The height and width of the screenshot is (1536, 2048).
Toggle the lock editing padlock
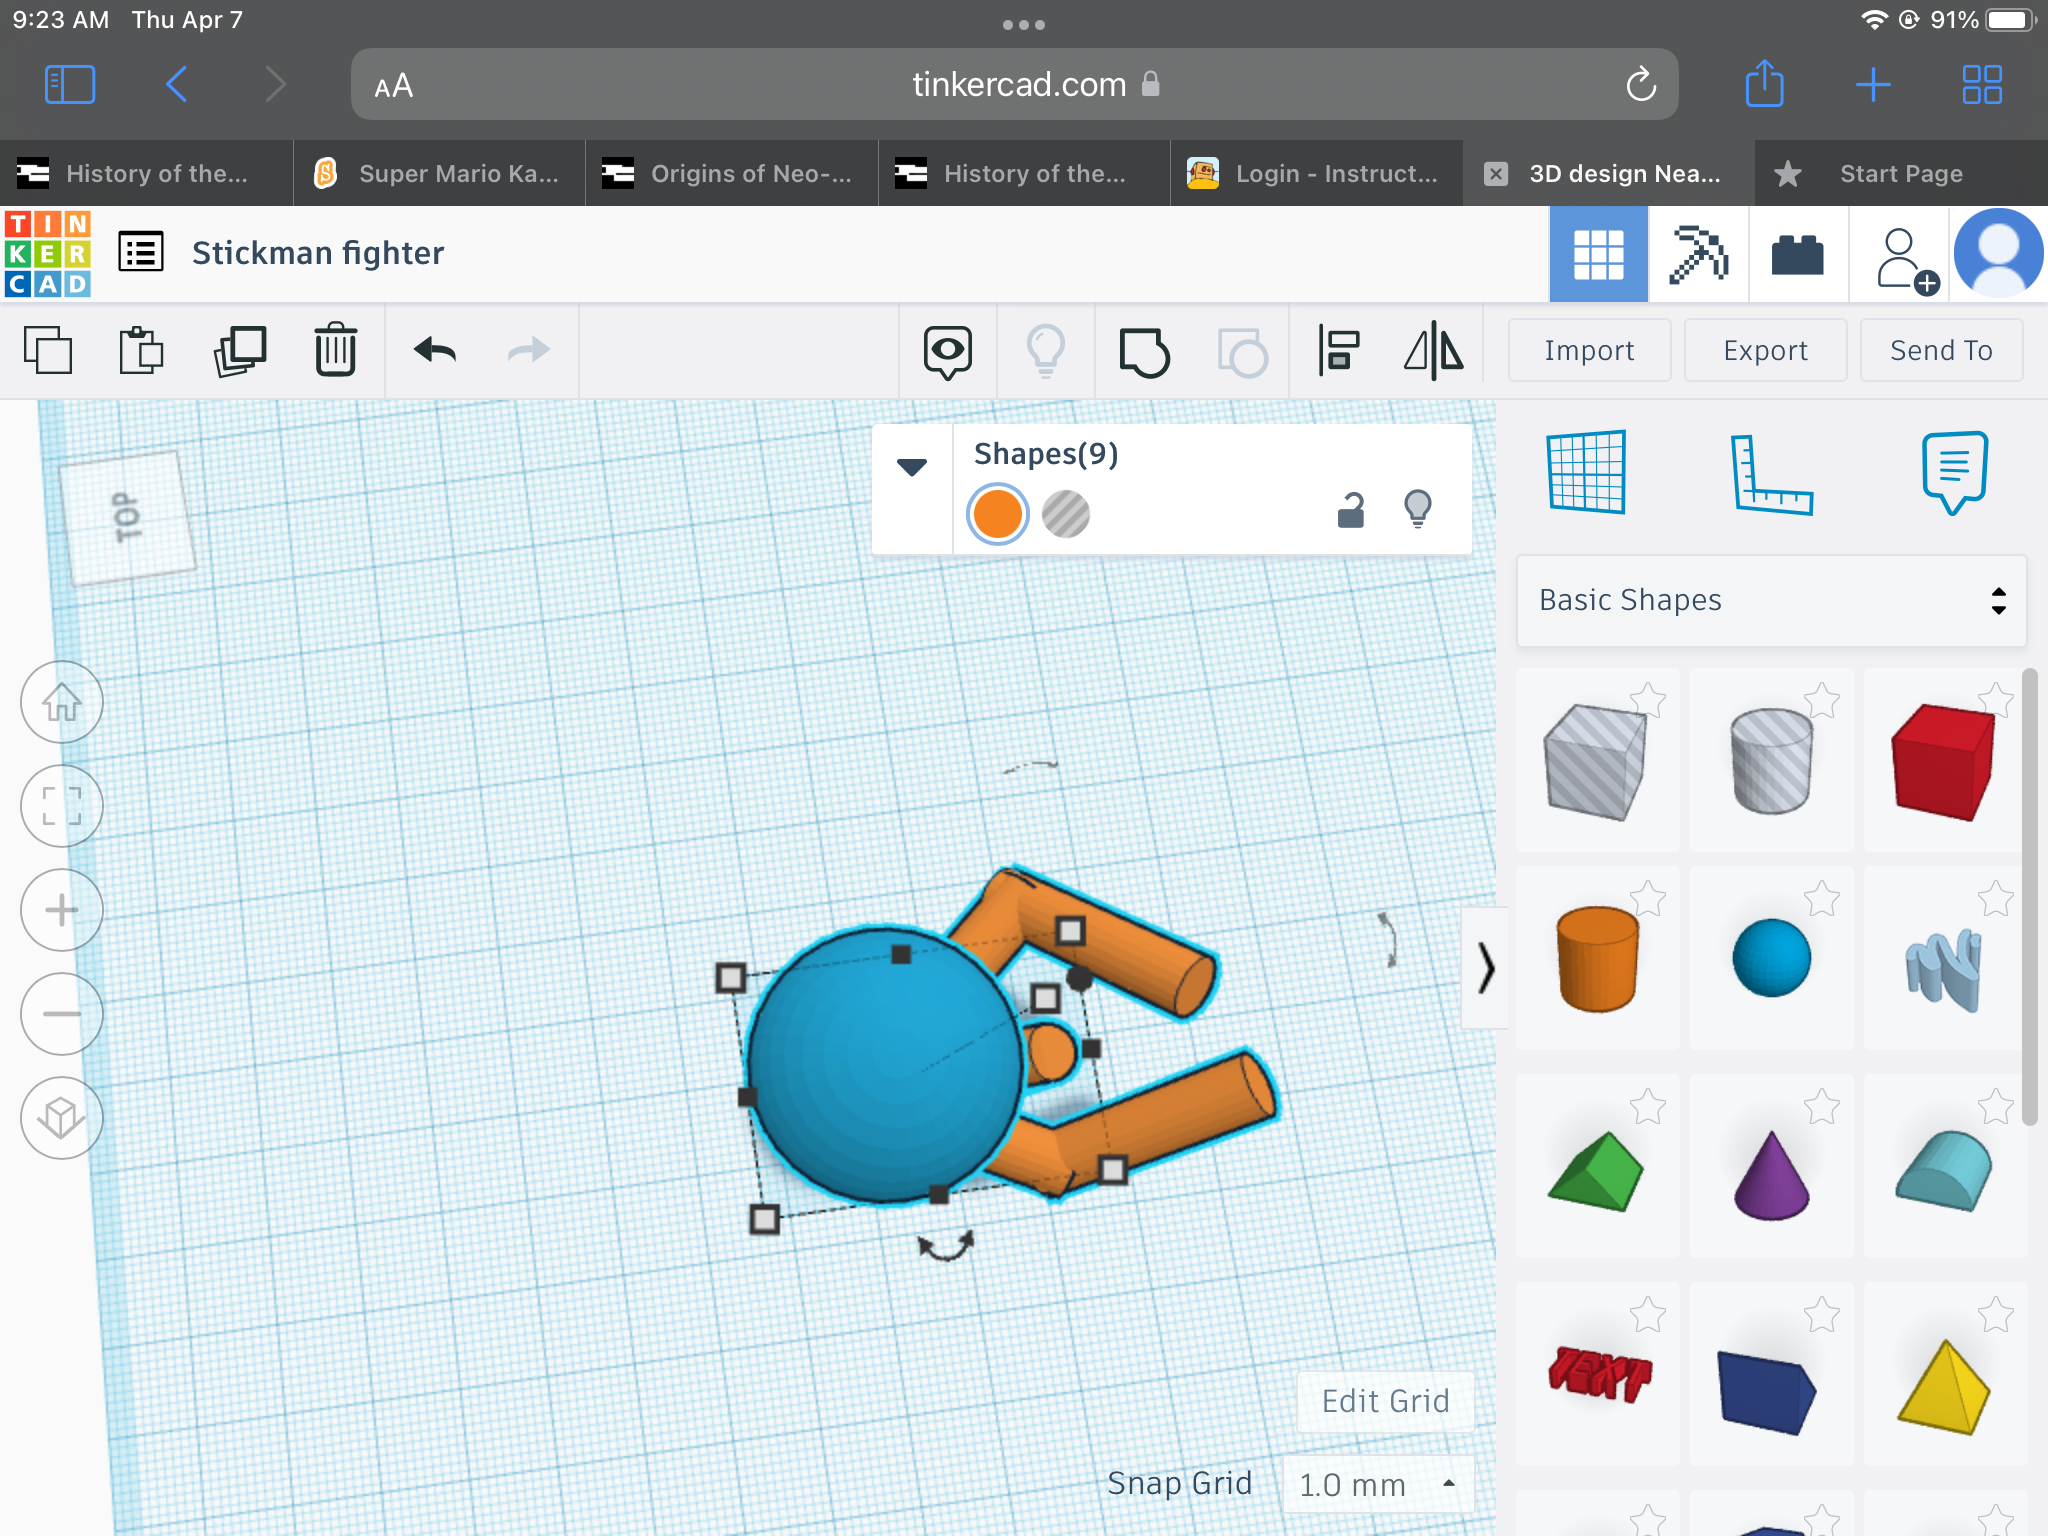(1350, 510)
